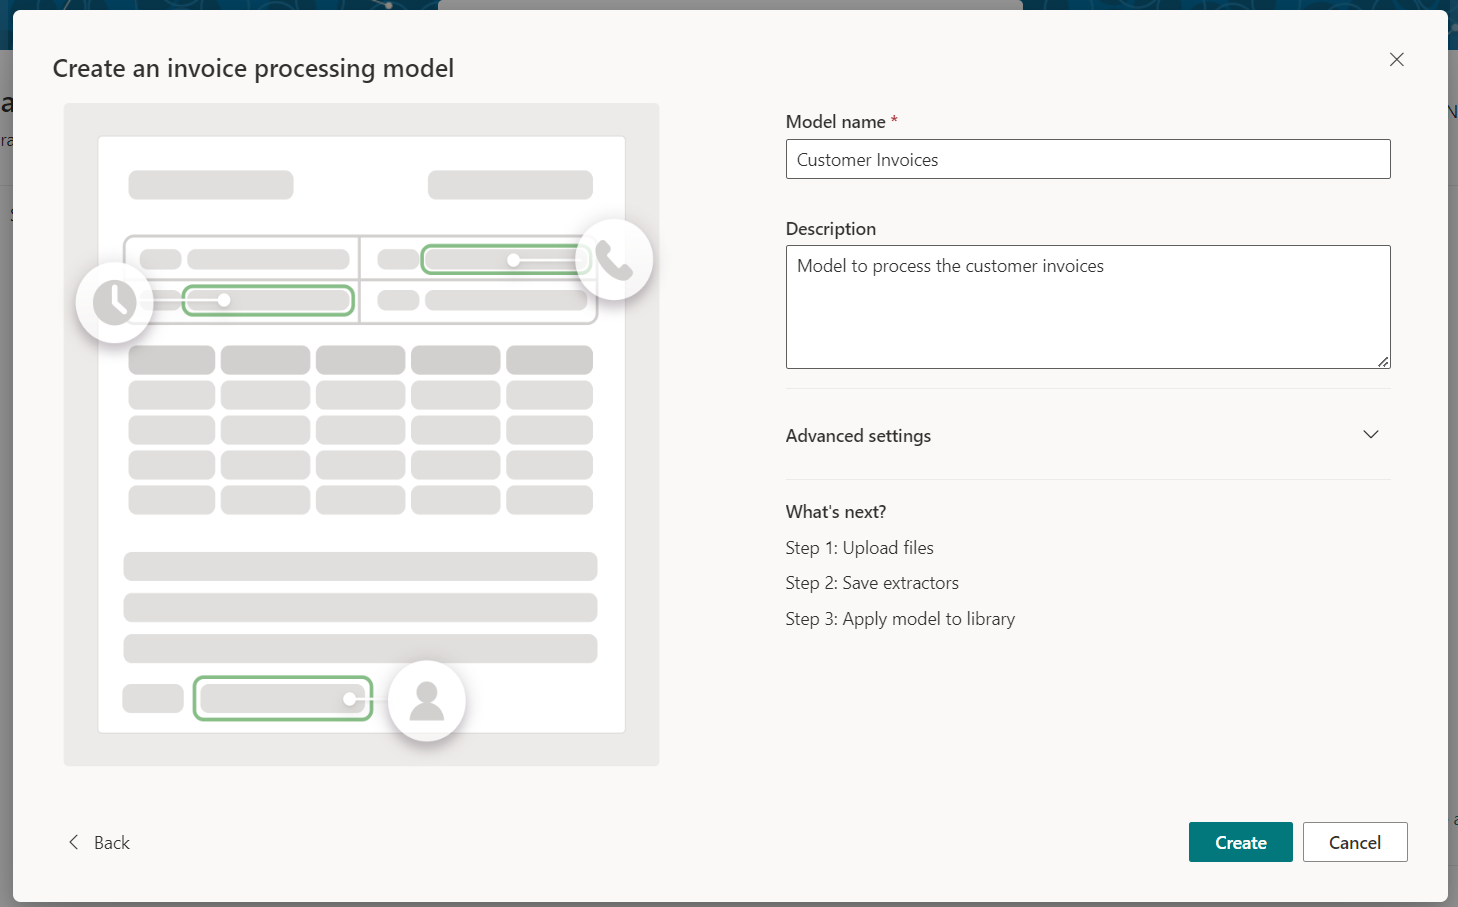Click the green highlighted field beside the person icon

point(282,698)
